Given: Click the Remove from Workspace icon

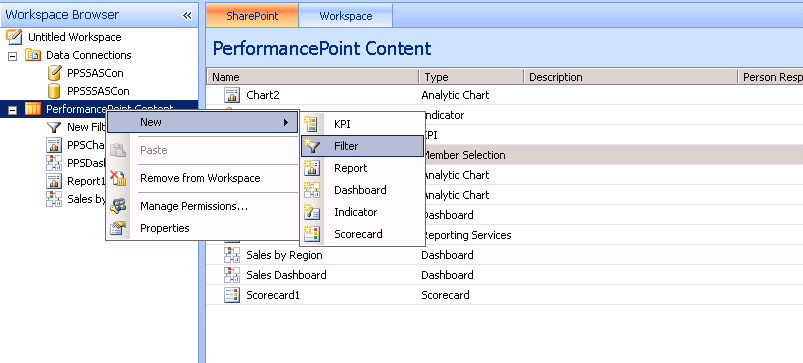Looking at the screenshot, I should (x=118, y=178).
